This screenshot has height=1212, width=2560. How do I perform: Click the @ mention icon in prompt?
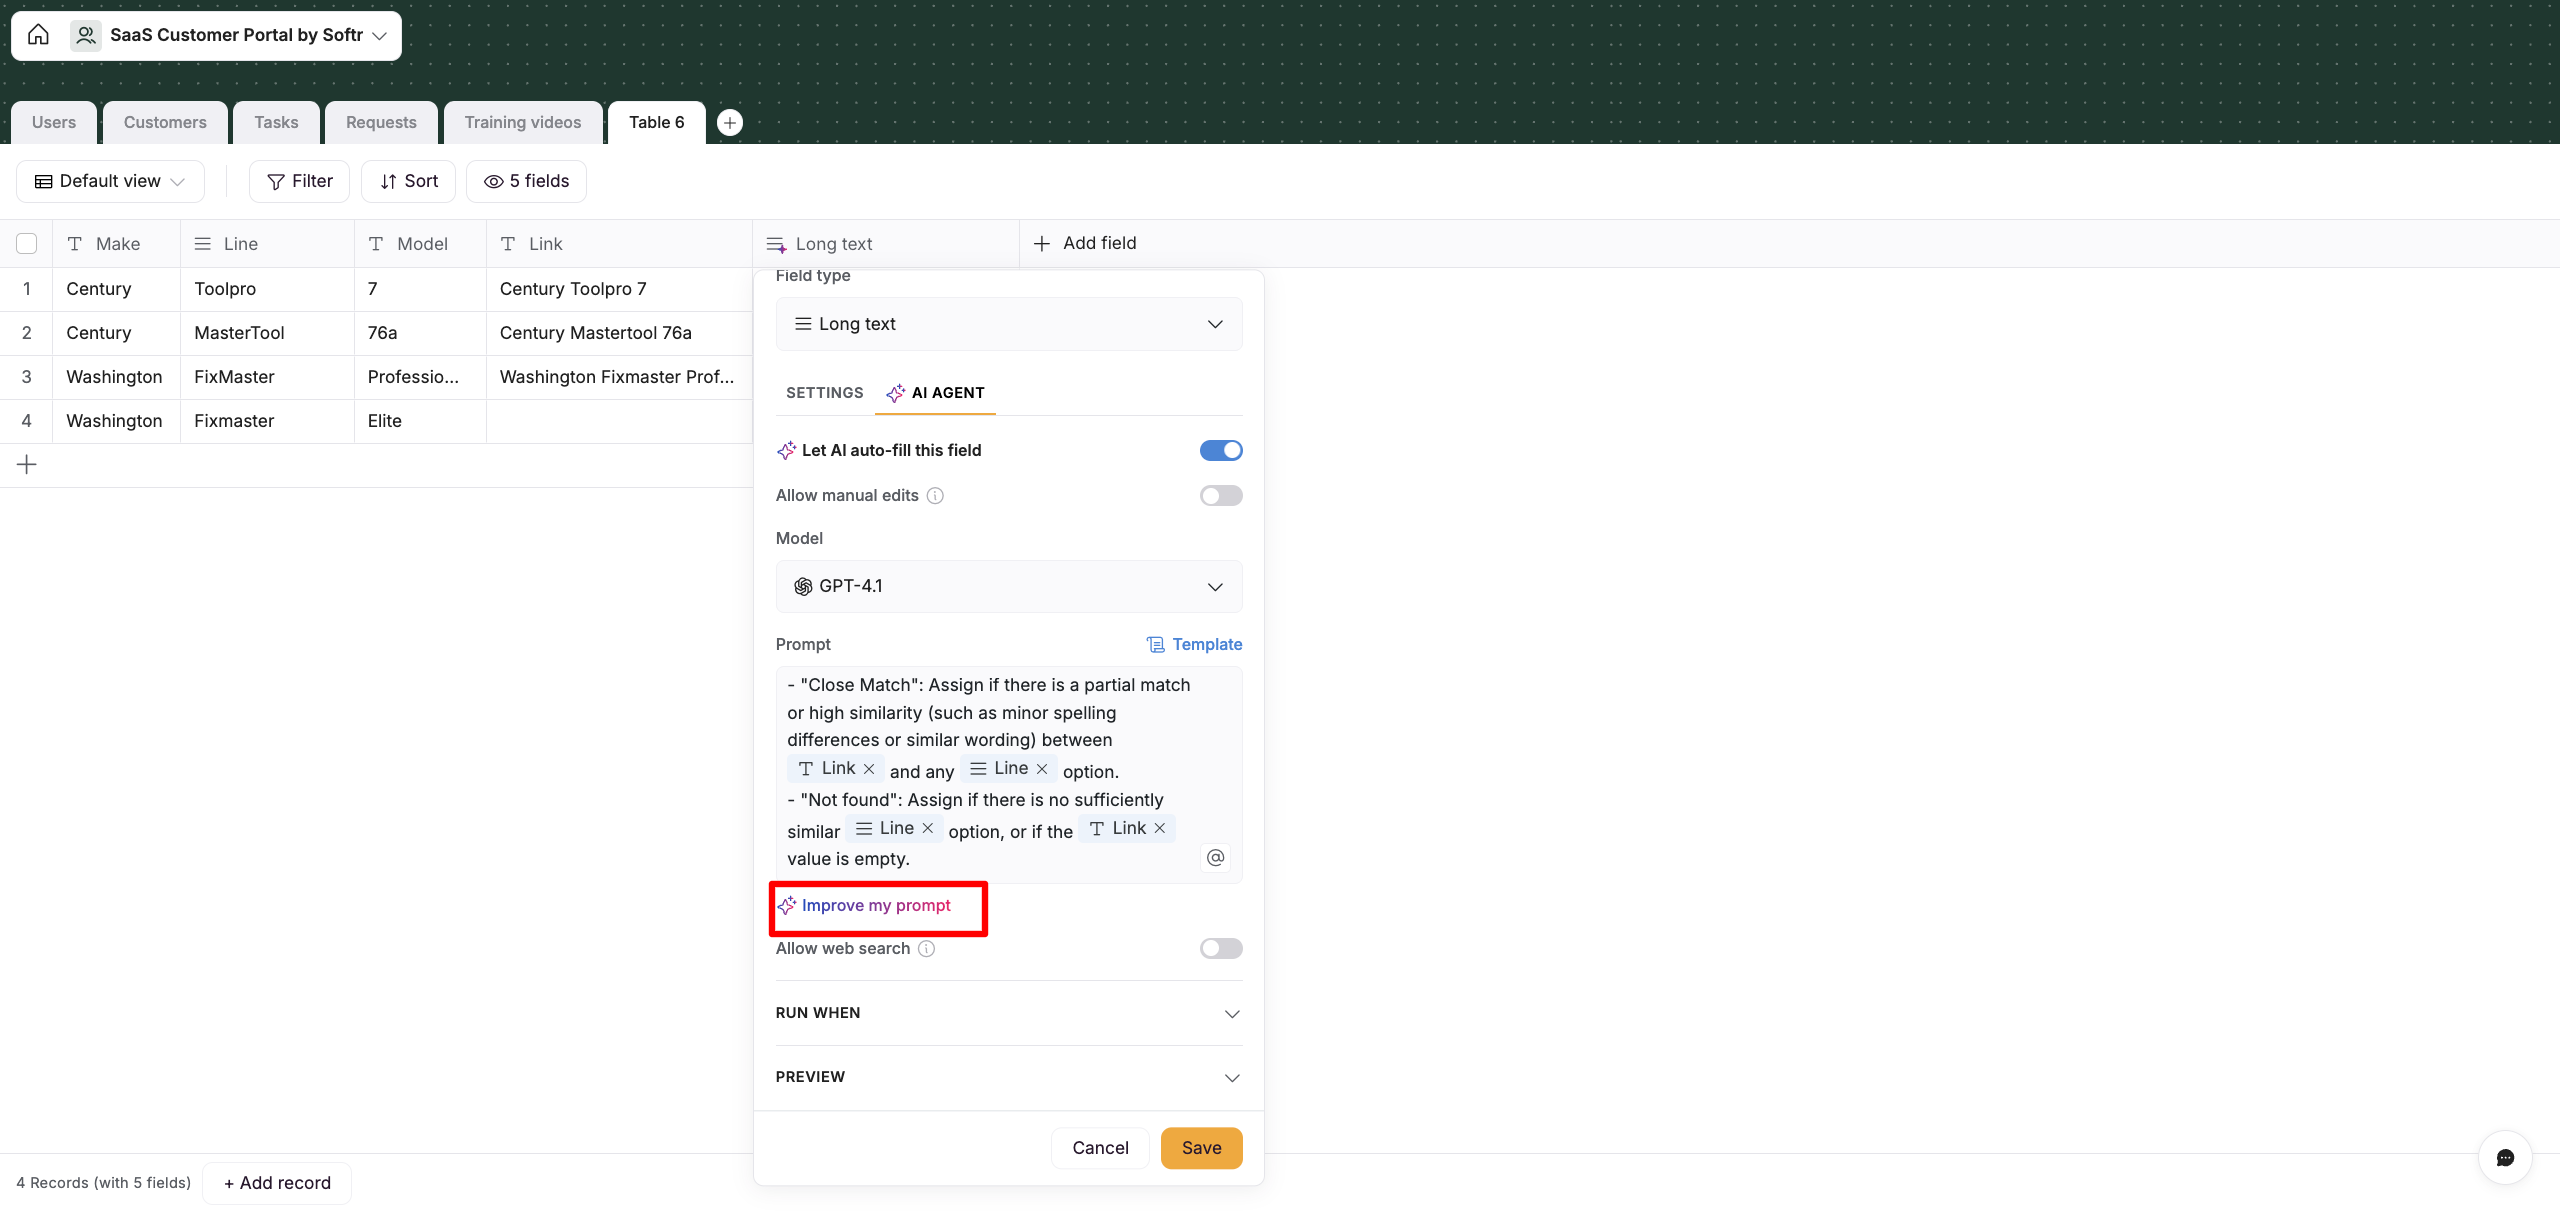pyautogui.click(x=1215, y=857)
